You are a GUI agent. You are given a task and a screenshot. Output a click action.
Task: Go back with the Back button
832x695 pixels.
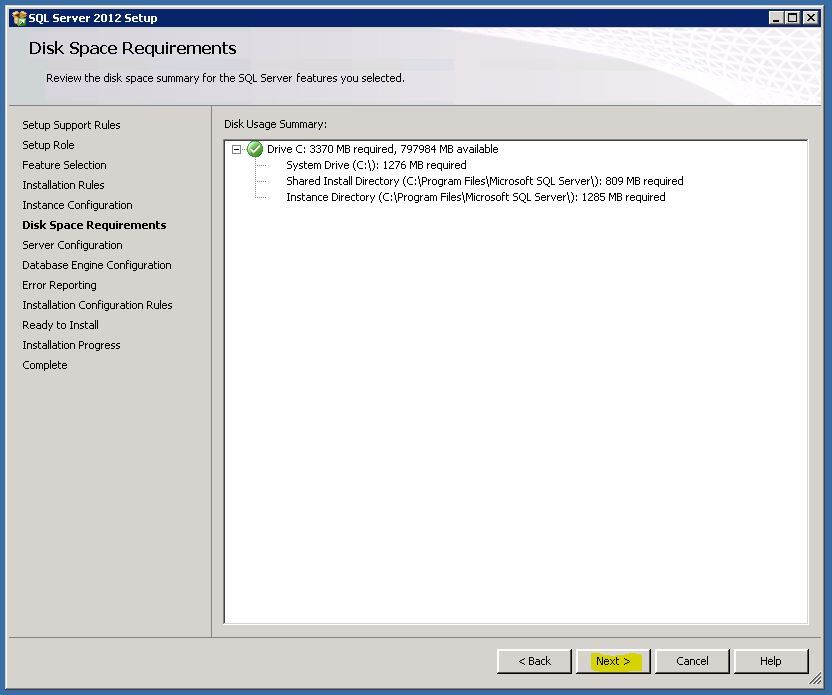click(x=534, y=661)
